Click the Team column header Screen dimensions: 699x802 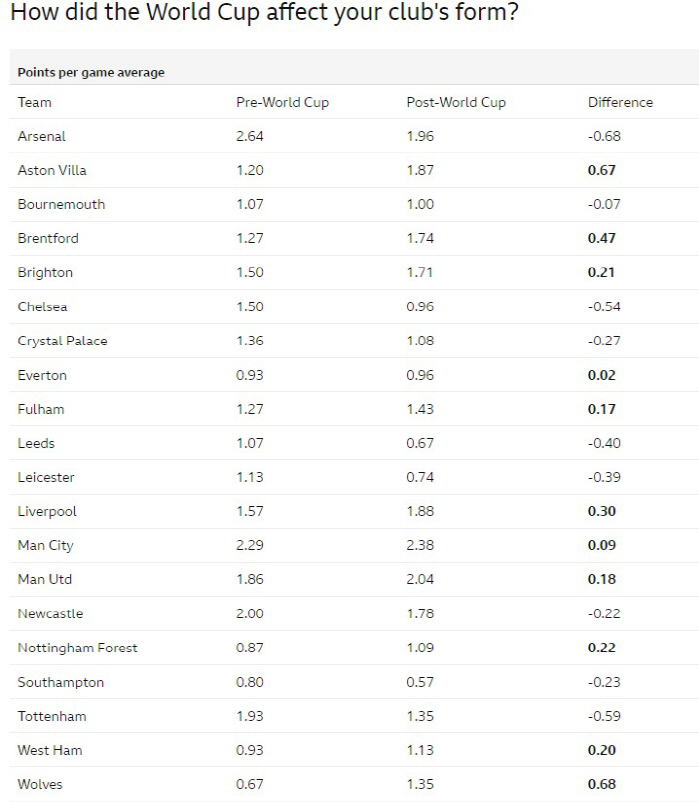pyautogui.click(x=34, y=102)
